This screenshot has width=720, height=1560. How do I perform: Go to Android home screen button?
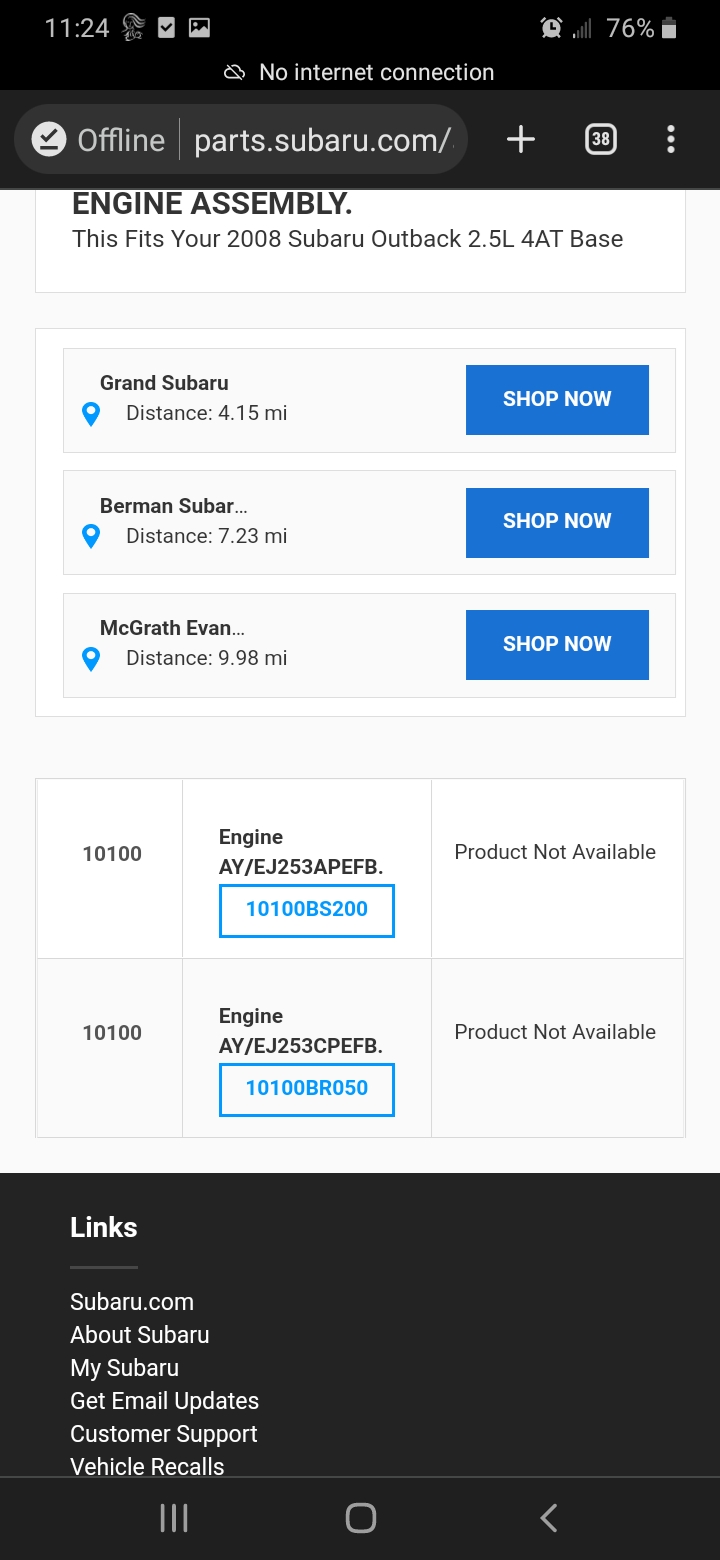(x=360, y=1518)
